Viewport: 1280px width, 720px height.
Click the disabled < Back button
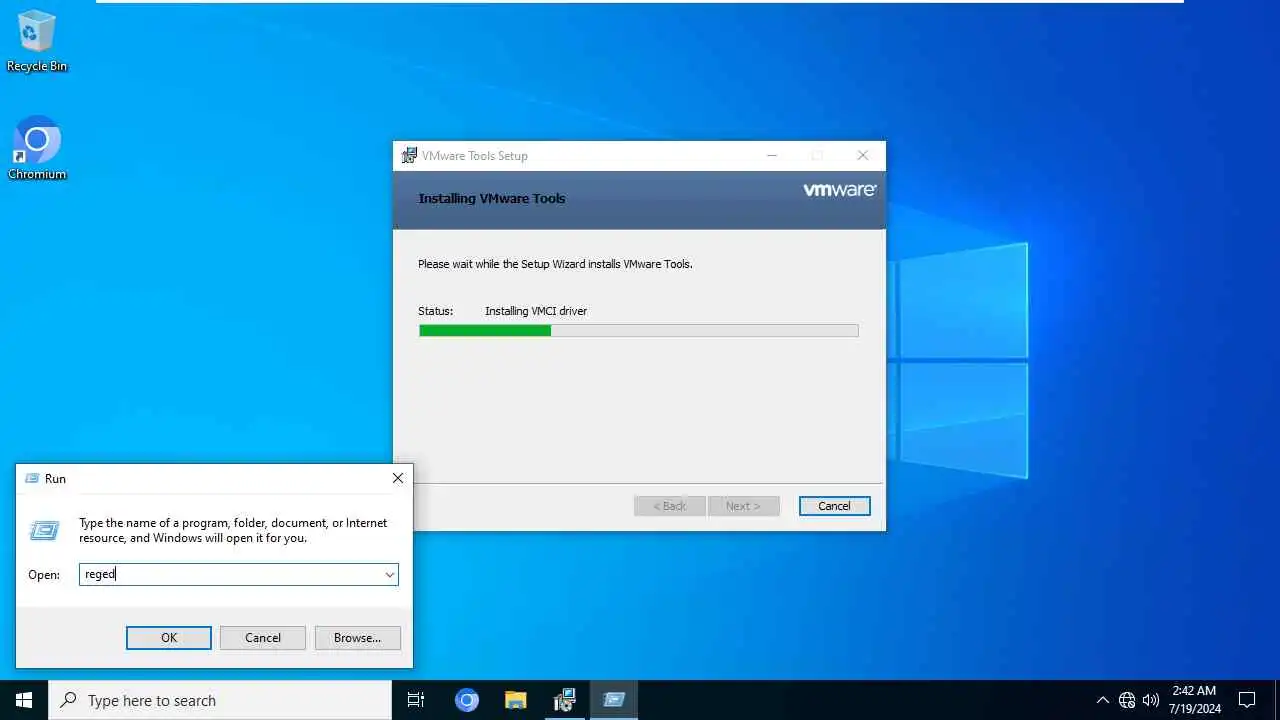670,506
